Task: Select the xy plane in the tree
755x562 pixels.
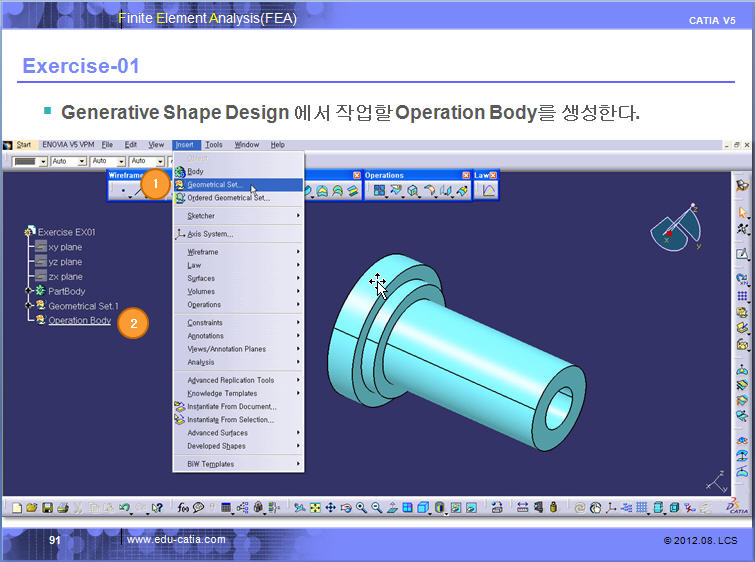Action: (x=65, y=246)
